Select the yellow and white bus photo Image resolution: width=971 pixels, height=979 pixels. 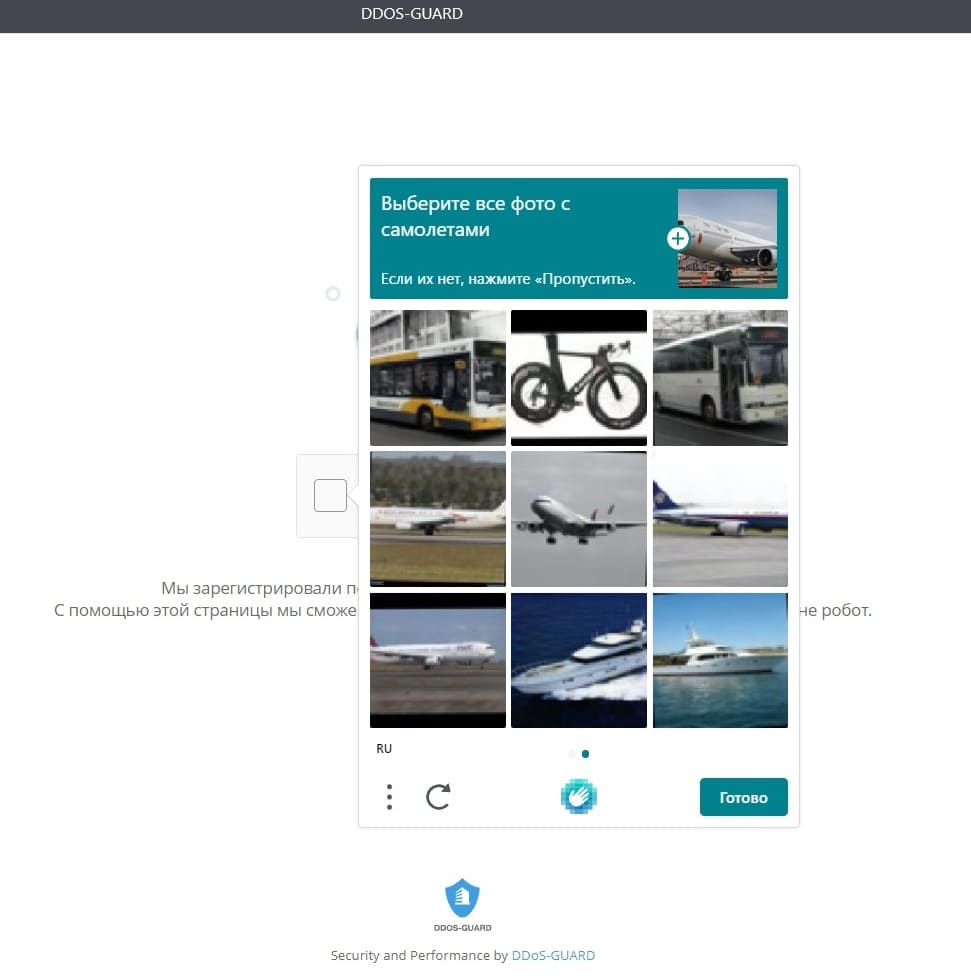(x=438, y=378)
